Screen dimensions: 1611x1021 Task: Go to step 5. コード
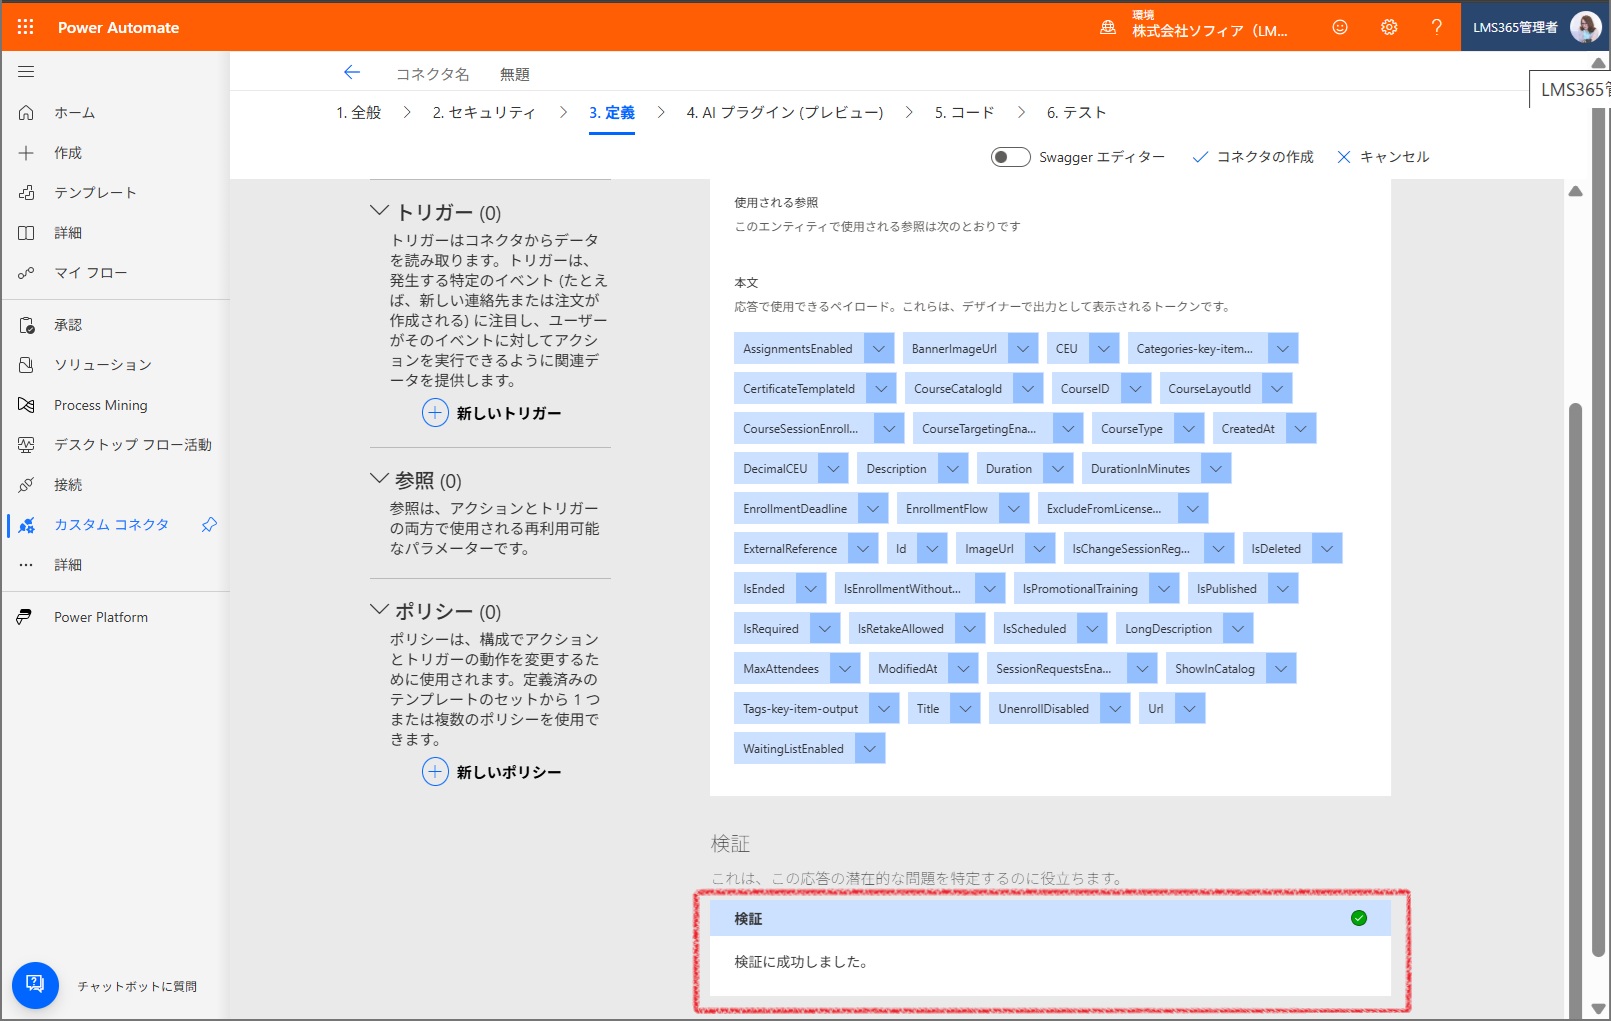964,113
